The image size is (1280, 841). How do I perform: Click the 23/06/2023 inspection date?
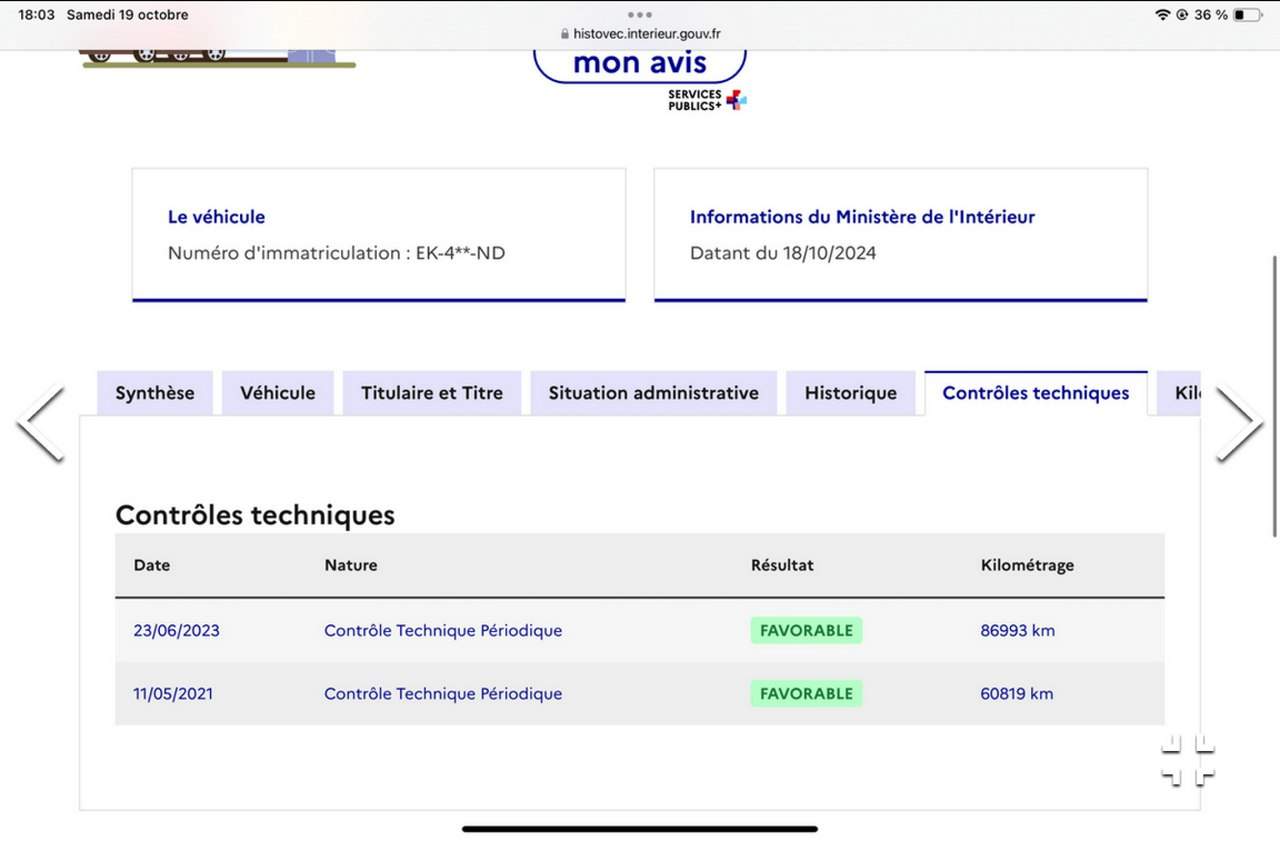[x=176, y=631]
